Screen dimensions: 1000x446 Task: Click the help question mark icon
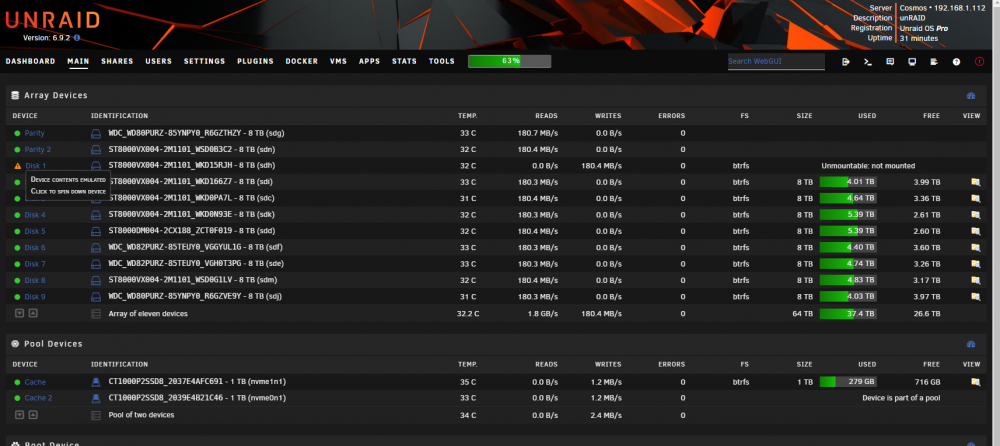pos(956,62)
